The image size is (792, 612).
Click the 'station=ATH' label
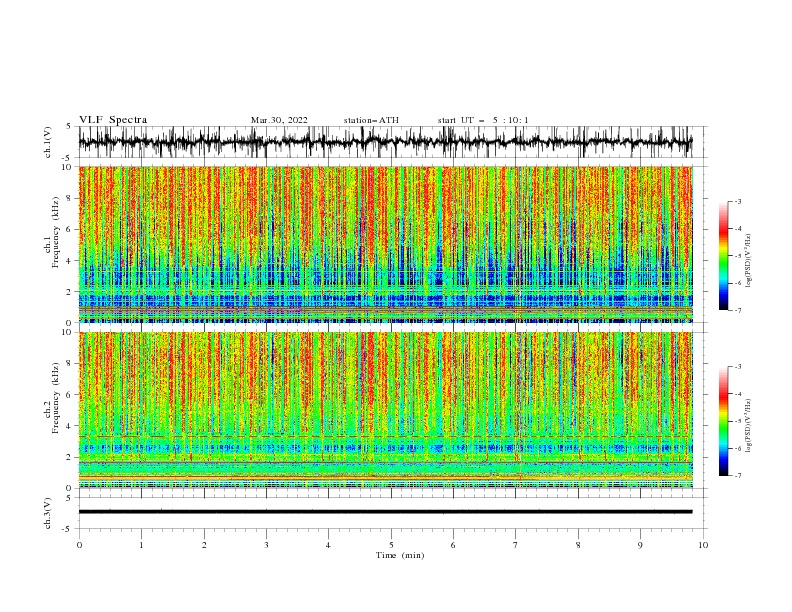point(371,120)
